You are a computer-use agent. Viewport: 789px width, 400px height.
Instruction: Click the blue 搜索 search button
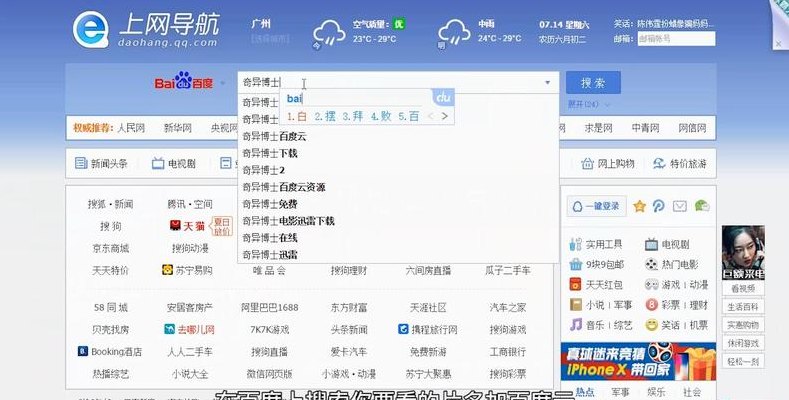(x=593, y=83)
